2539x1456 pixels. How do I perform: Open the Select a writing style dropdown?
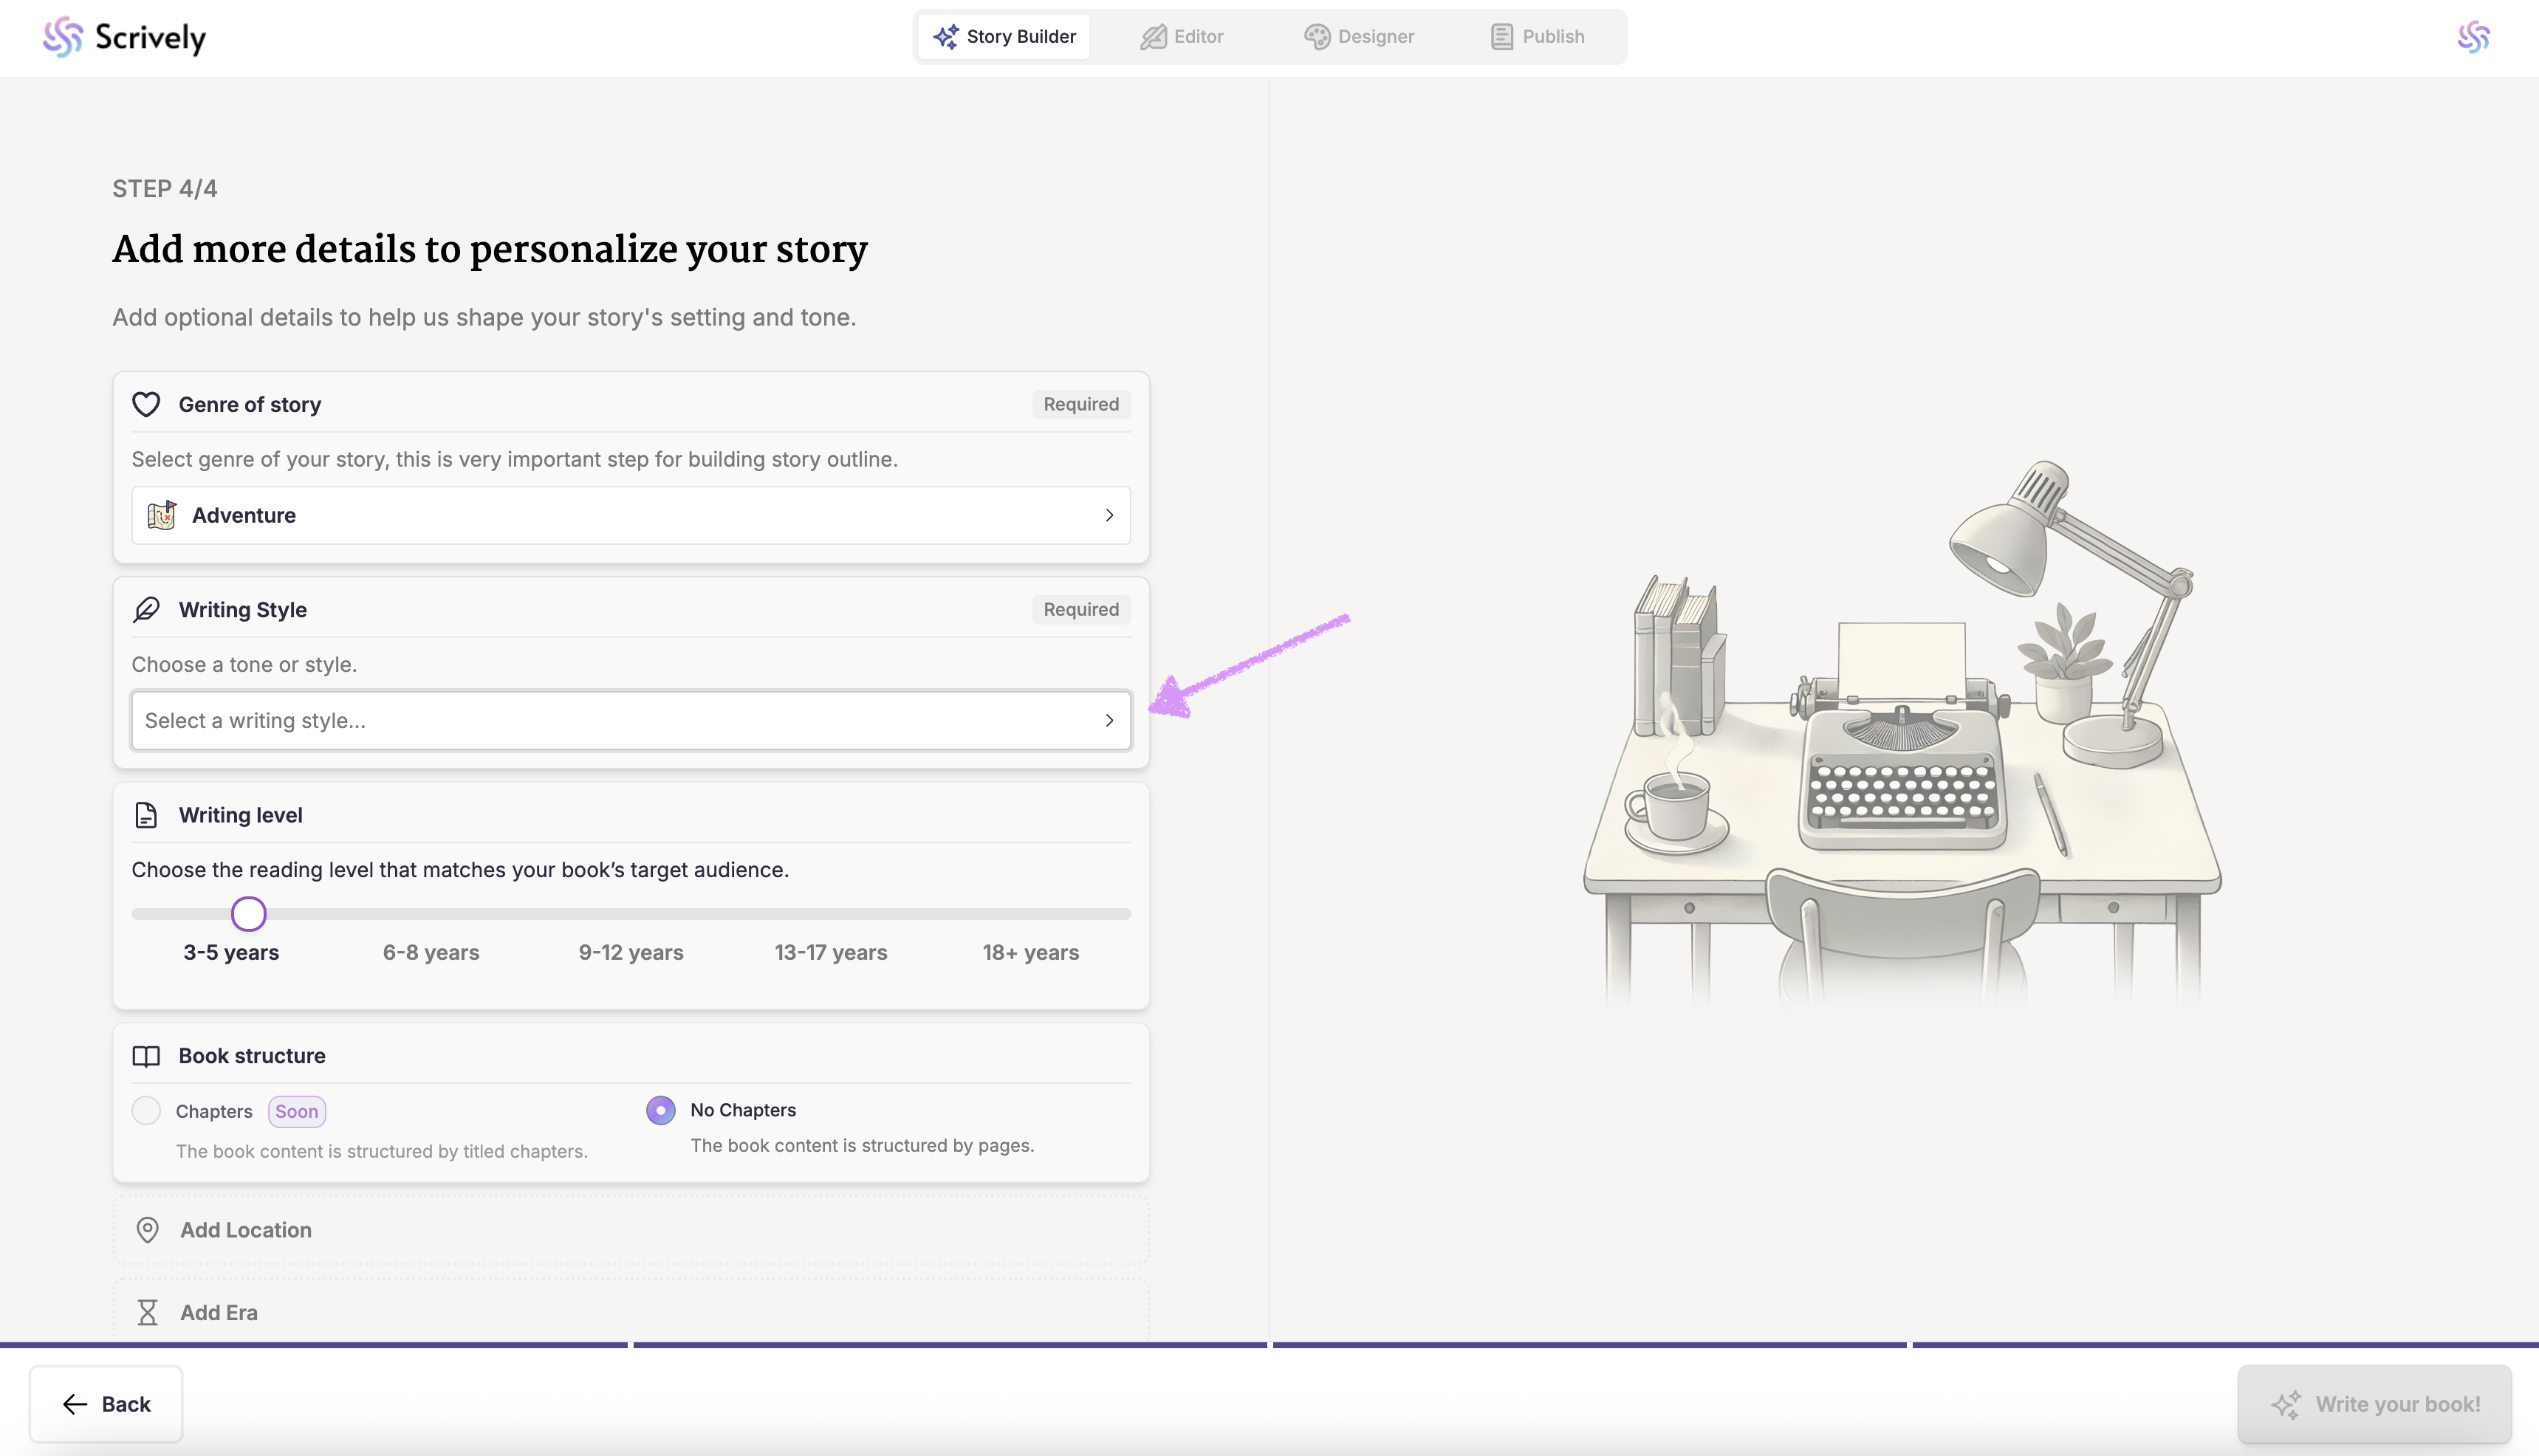(x=631, y=720)
